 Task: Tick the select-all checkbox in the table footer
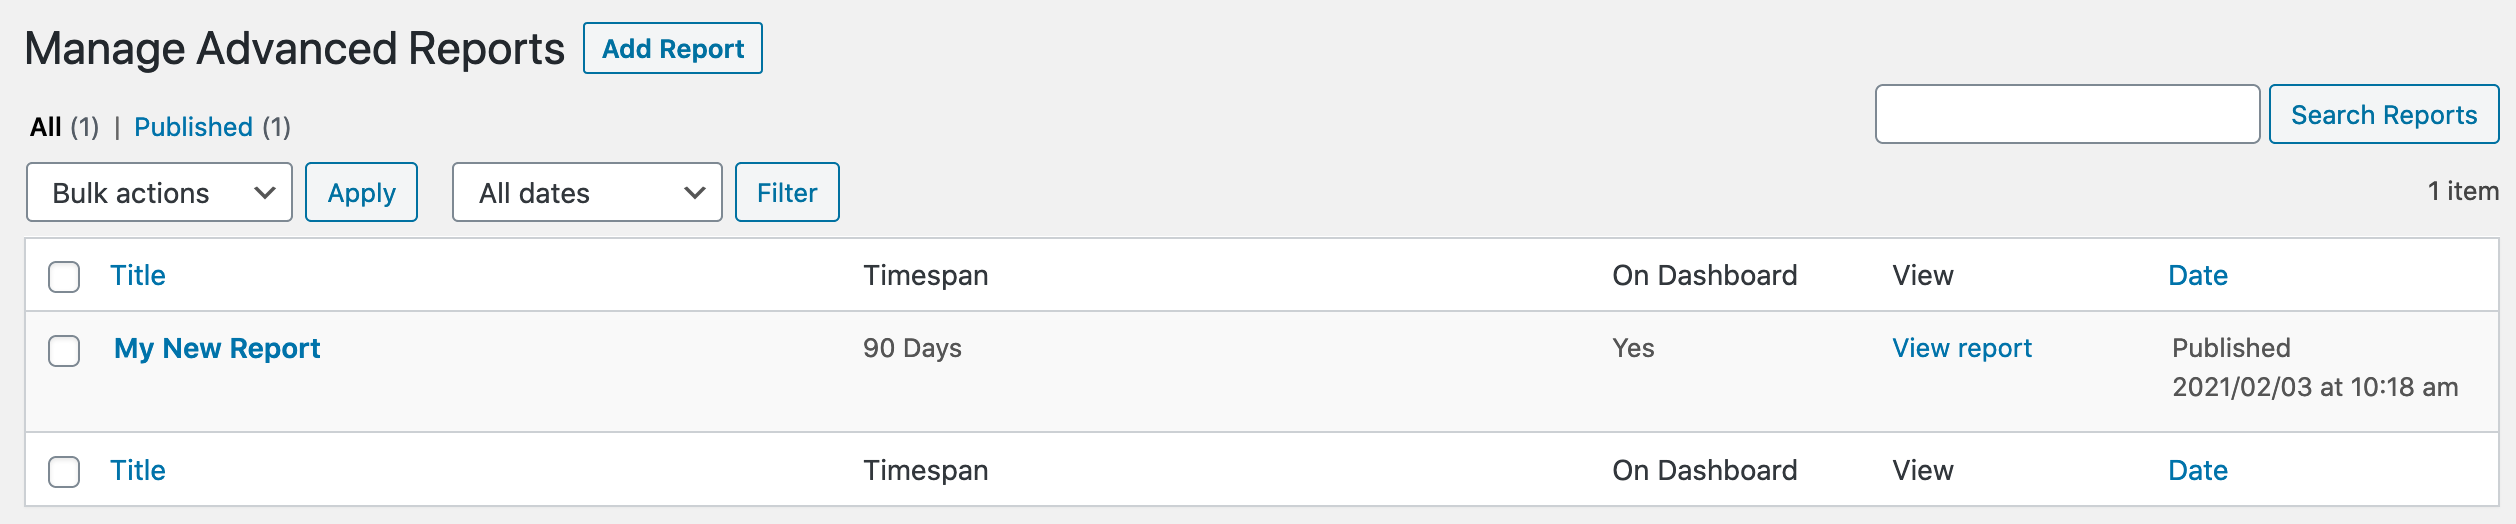point(64,472)
